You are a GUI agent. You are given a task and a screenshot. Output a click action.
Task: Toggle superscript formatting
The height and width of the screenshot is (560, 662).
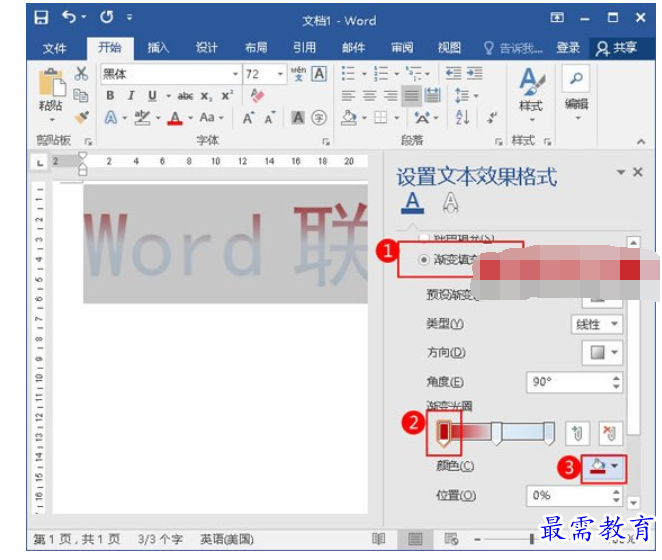pos(227,96)
